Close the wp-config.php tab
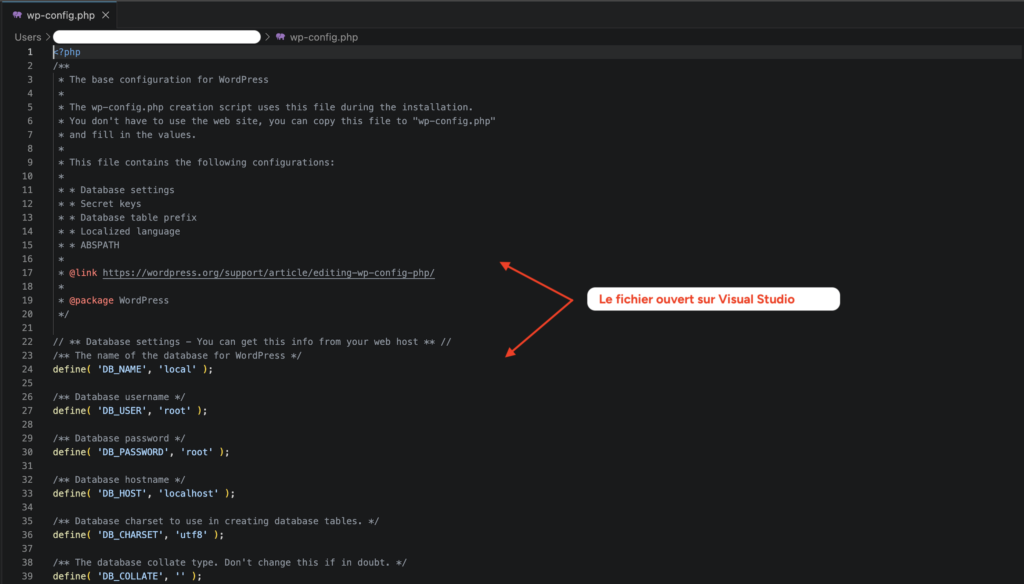Screen dimensions: 1024x584 (105, 15)
